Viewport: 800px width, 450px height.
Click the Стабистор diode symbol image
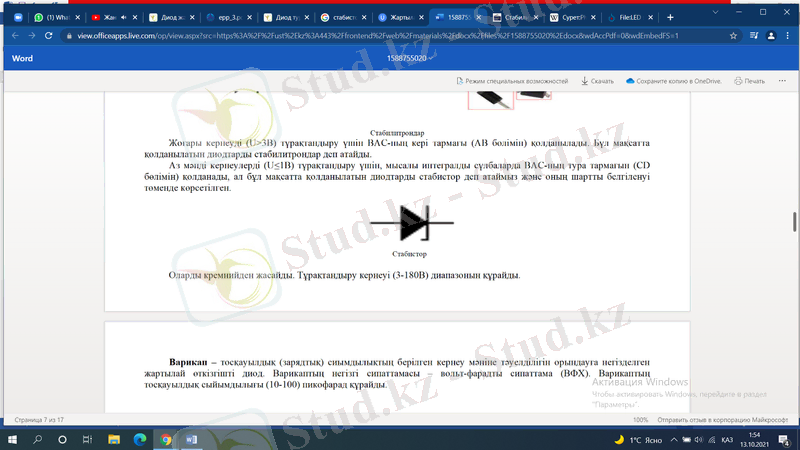tap(411, 223)
